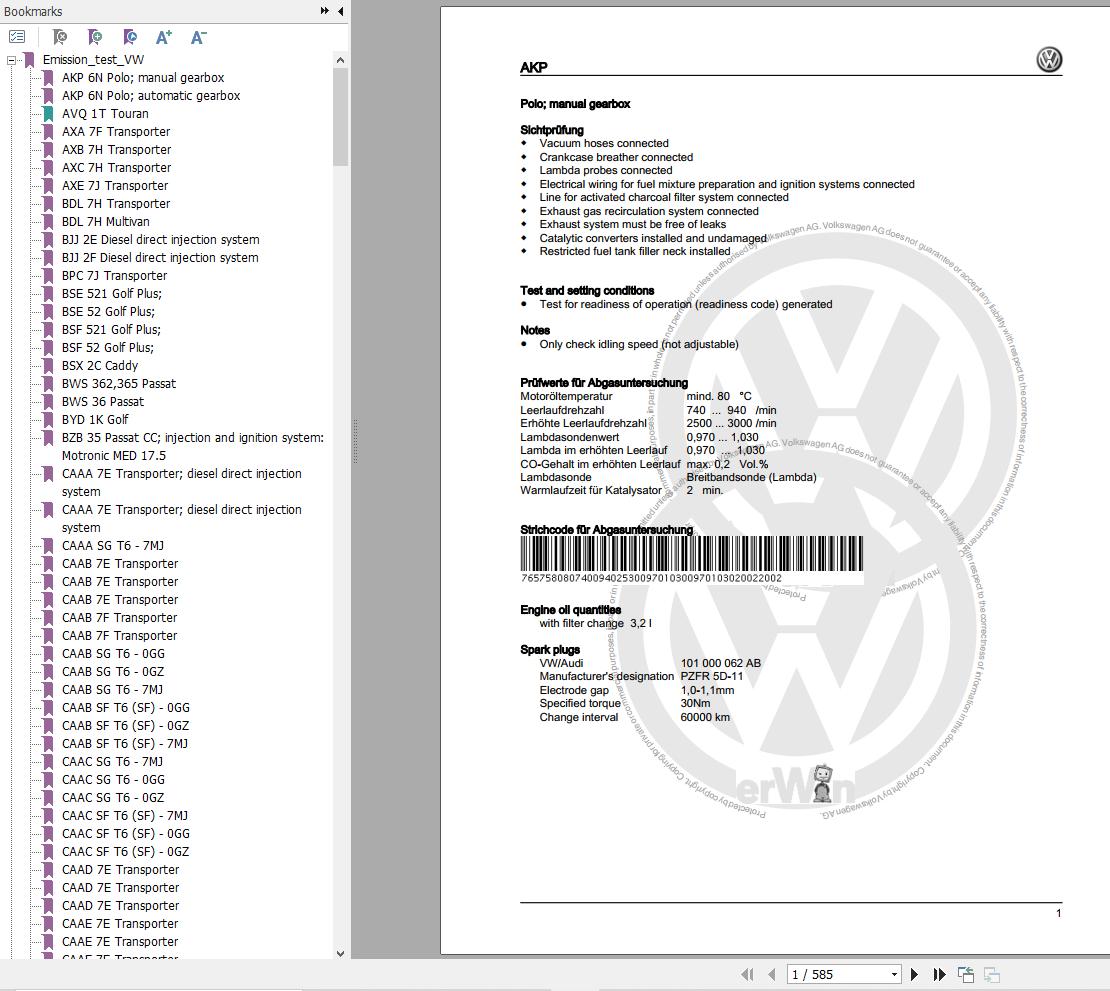Screen dimensions: 1110x991
Task: Click the bookmarks scrollbar down arrow
Action: 341,953
